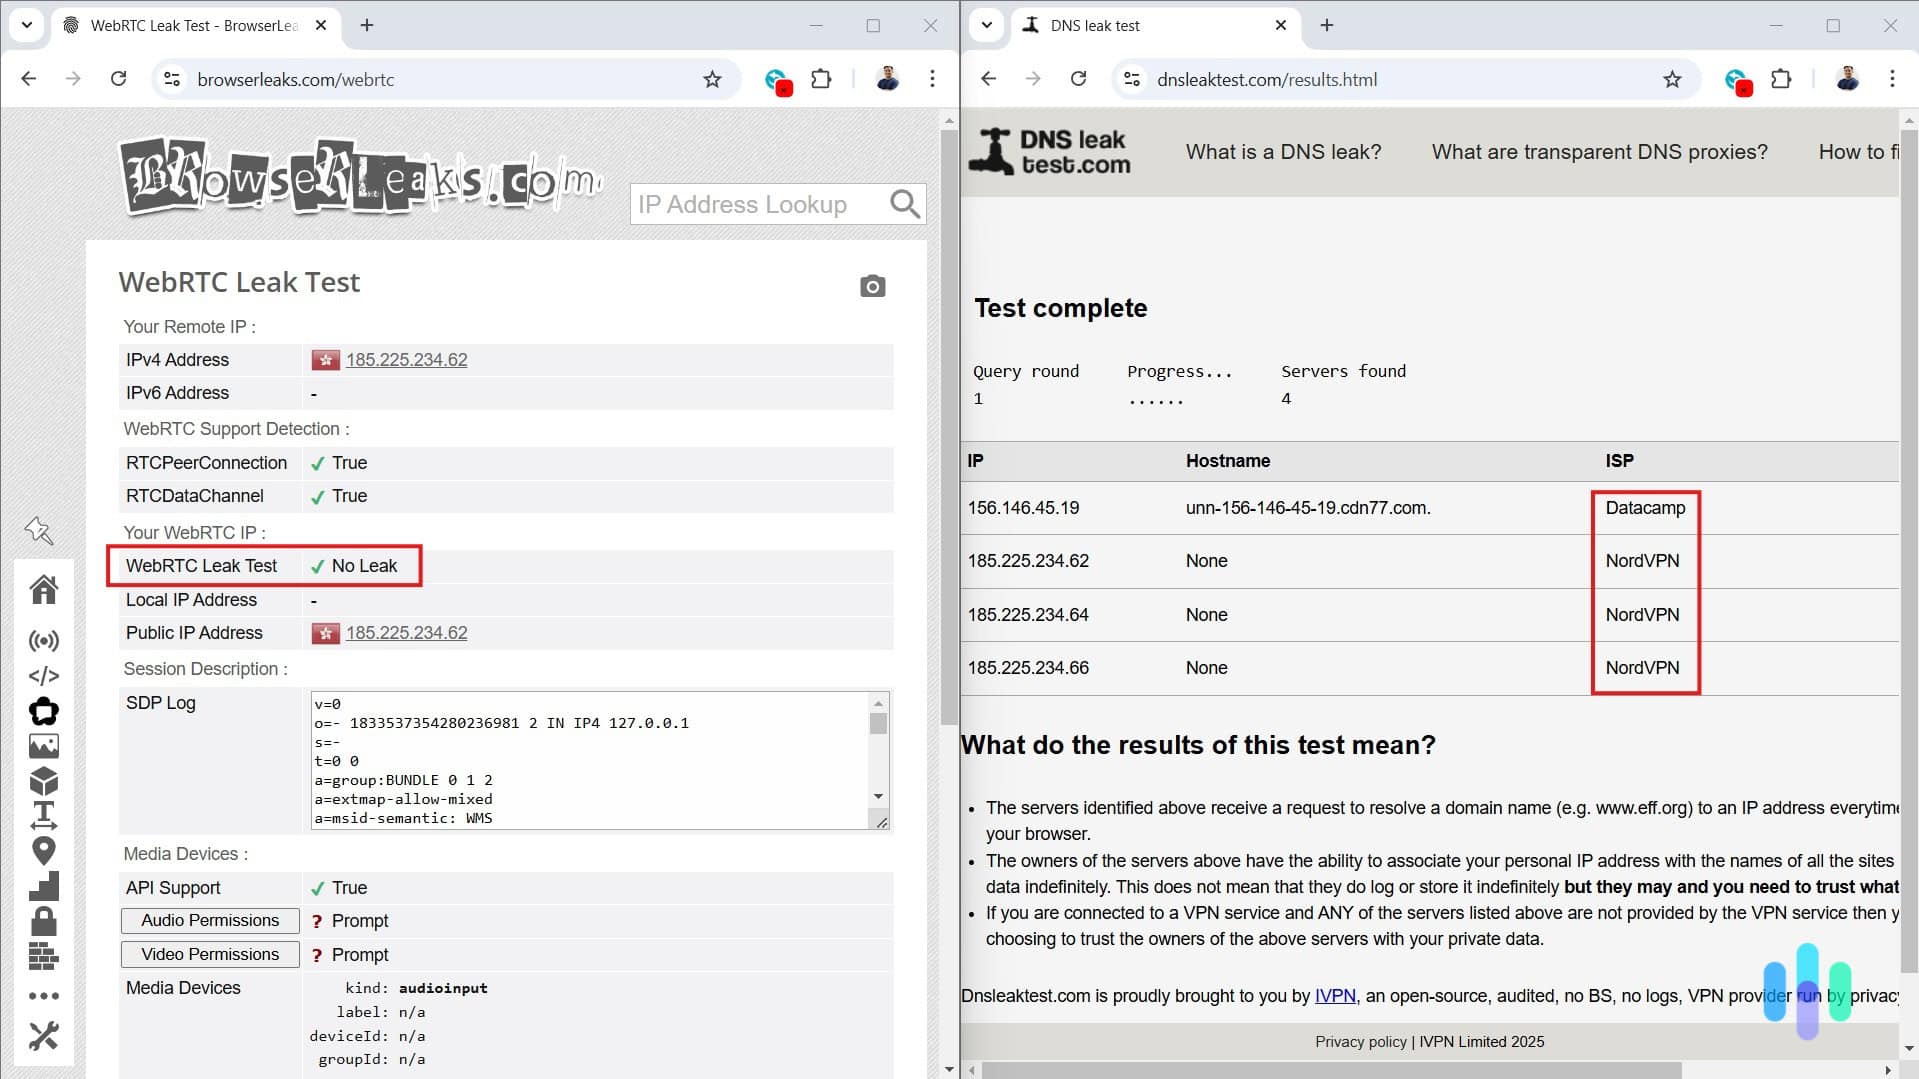Select the wrench tools icon in the sidebar

coord(44,1036)
